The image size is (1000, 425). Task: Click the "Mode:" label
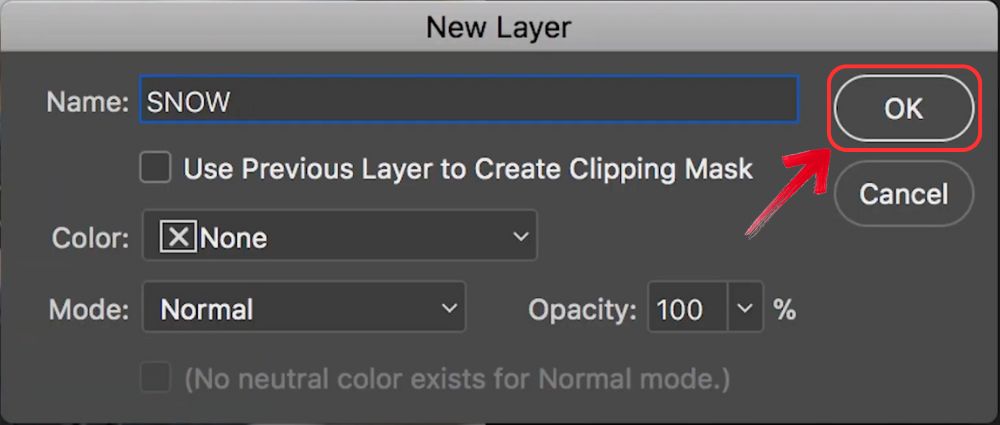pyautogui.click(x=89, y=309)
